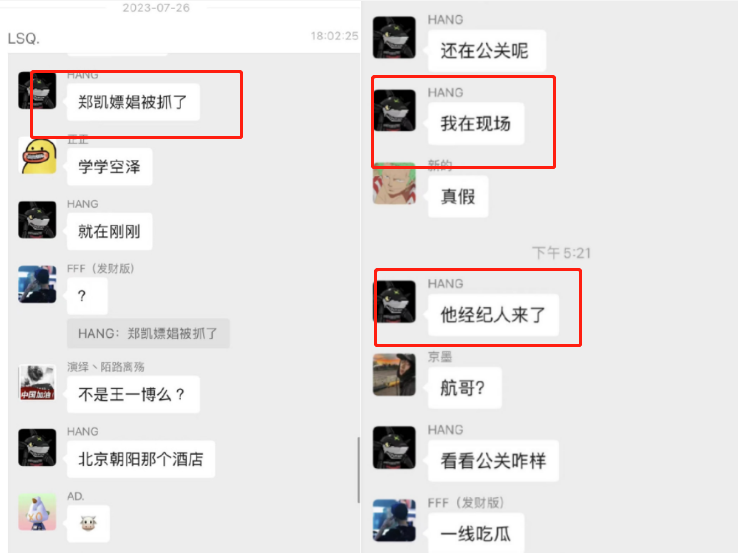Click 京墨's avatar photo

point(394,375)
